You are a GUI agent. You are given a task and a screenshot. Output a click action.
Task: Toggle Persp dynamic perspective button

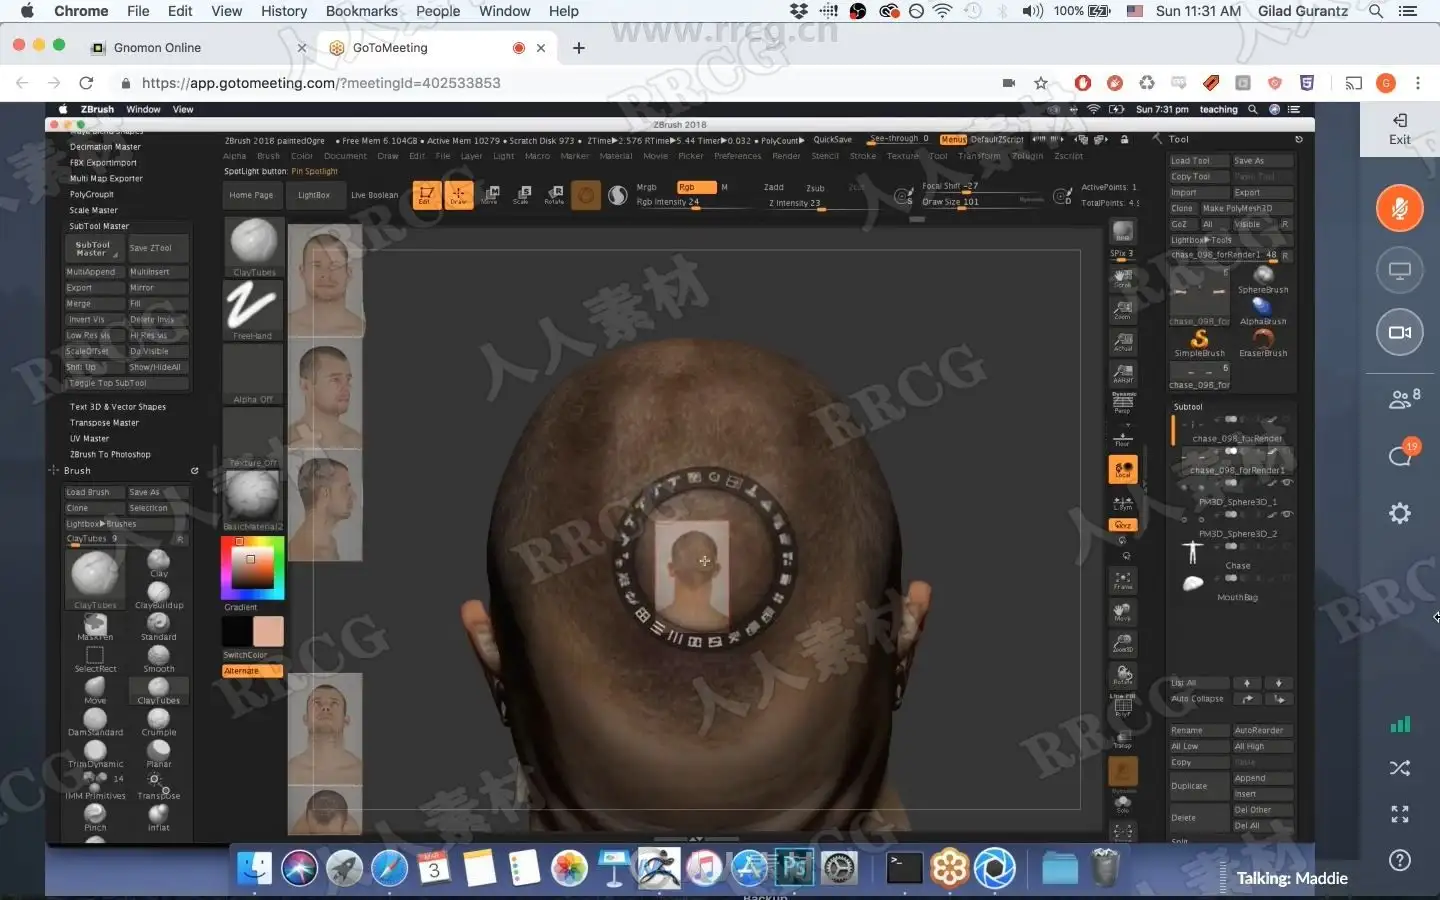coord(1123,403)
